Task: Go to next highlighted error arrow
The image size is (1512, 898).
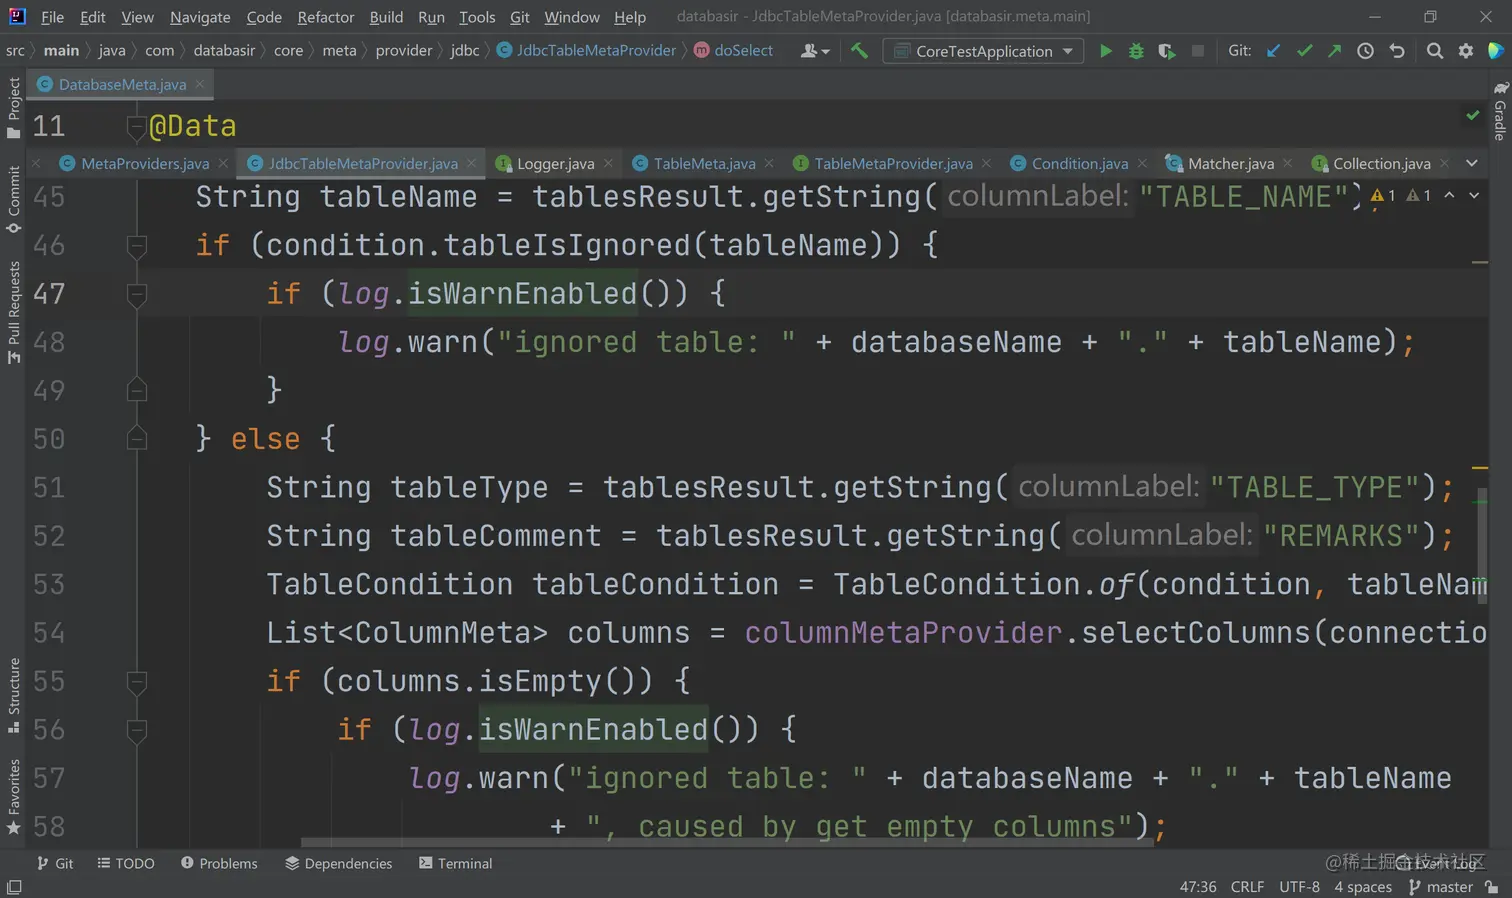Action: 1474,196
